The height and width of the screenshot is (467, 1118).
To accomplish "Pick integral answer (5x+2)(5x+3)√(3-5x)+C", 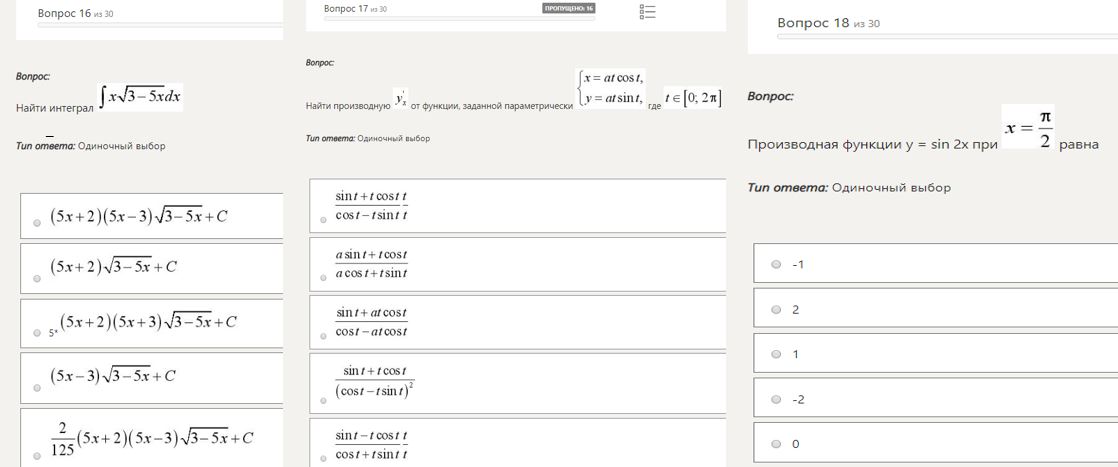I will point(37,332).
